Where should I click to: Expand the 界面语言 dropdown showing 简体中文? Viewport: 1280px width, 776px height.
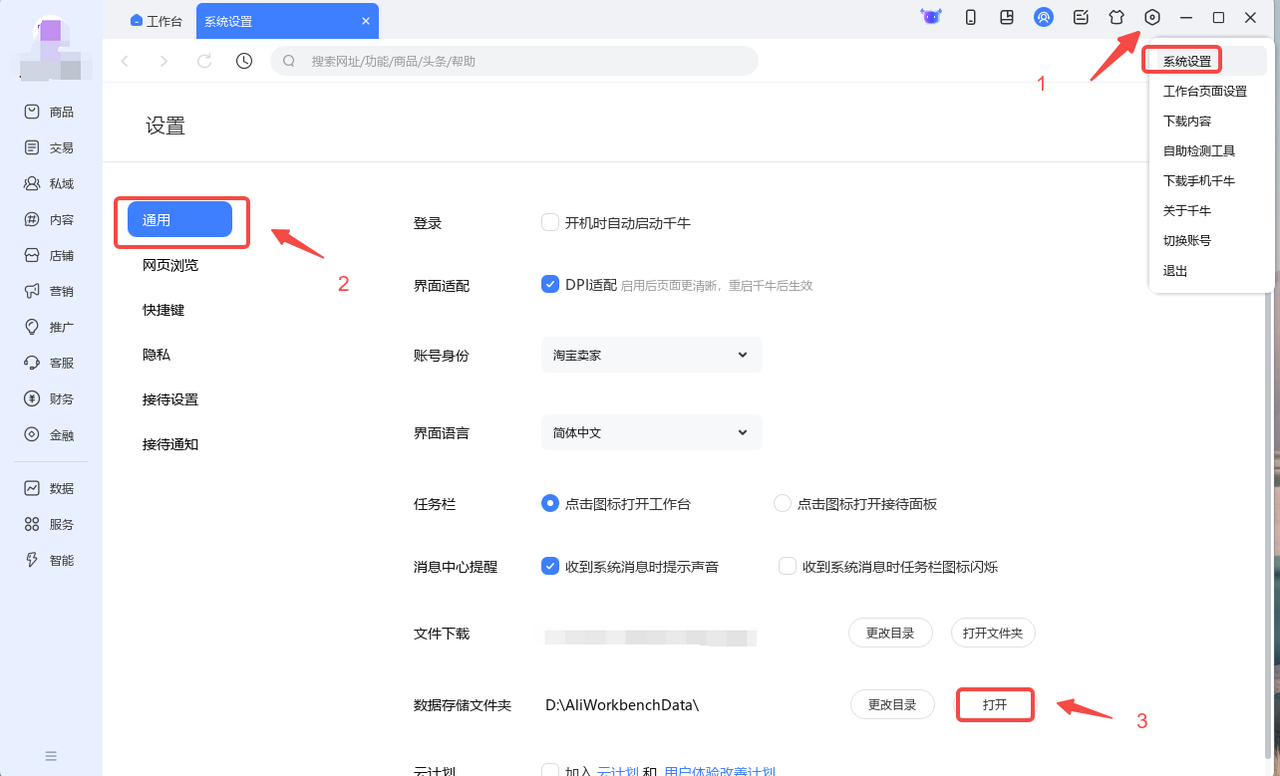tap(651, 433)
